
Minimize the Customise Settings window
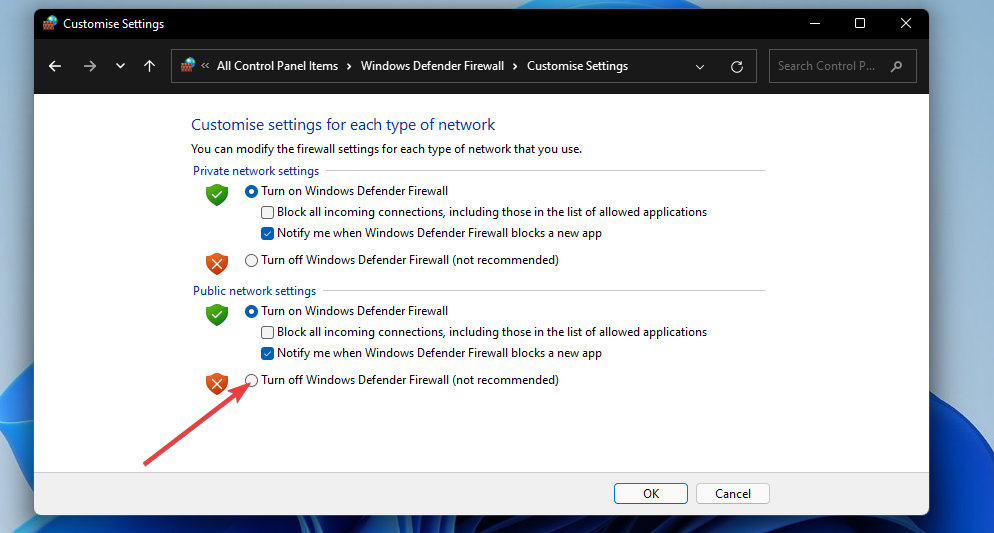click(815, 23)
